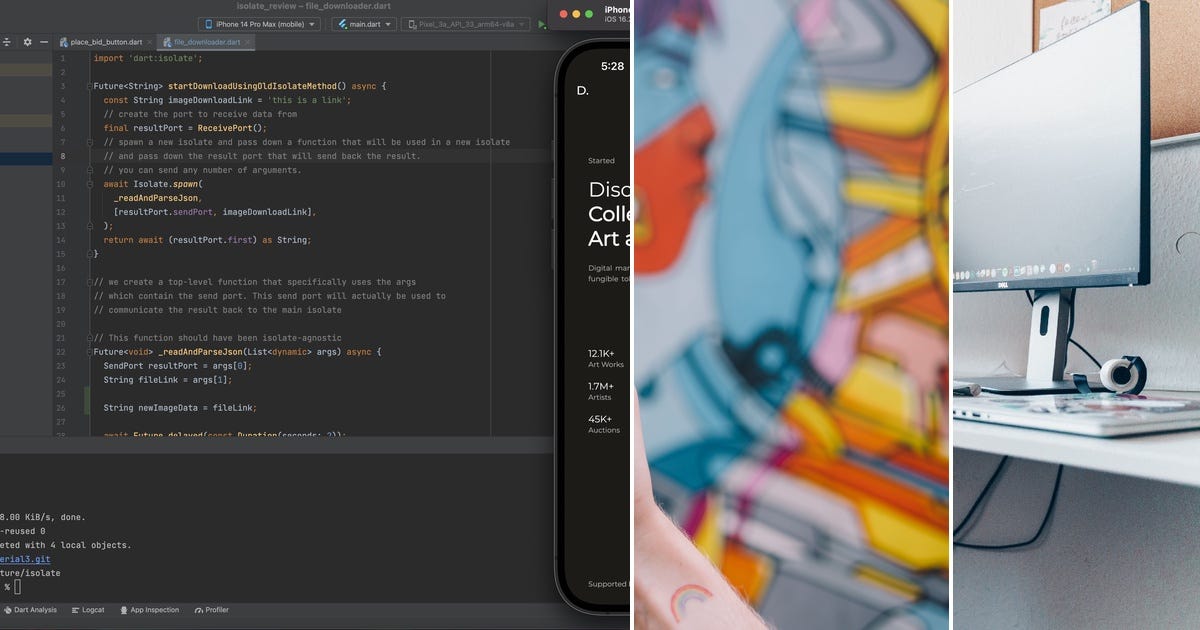Open the App Inspection tool window
Screen dimensions: 1200x630
point(150,610)
